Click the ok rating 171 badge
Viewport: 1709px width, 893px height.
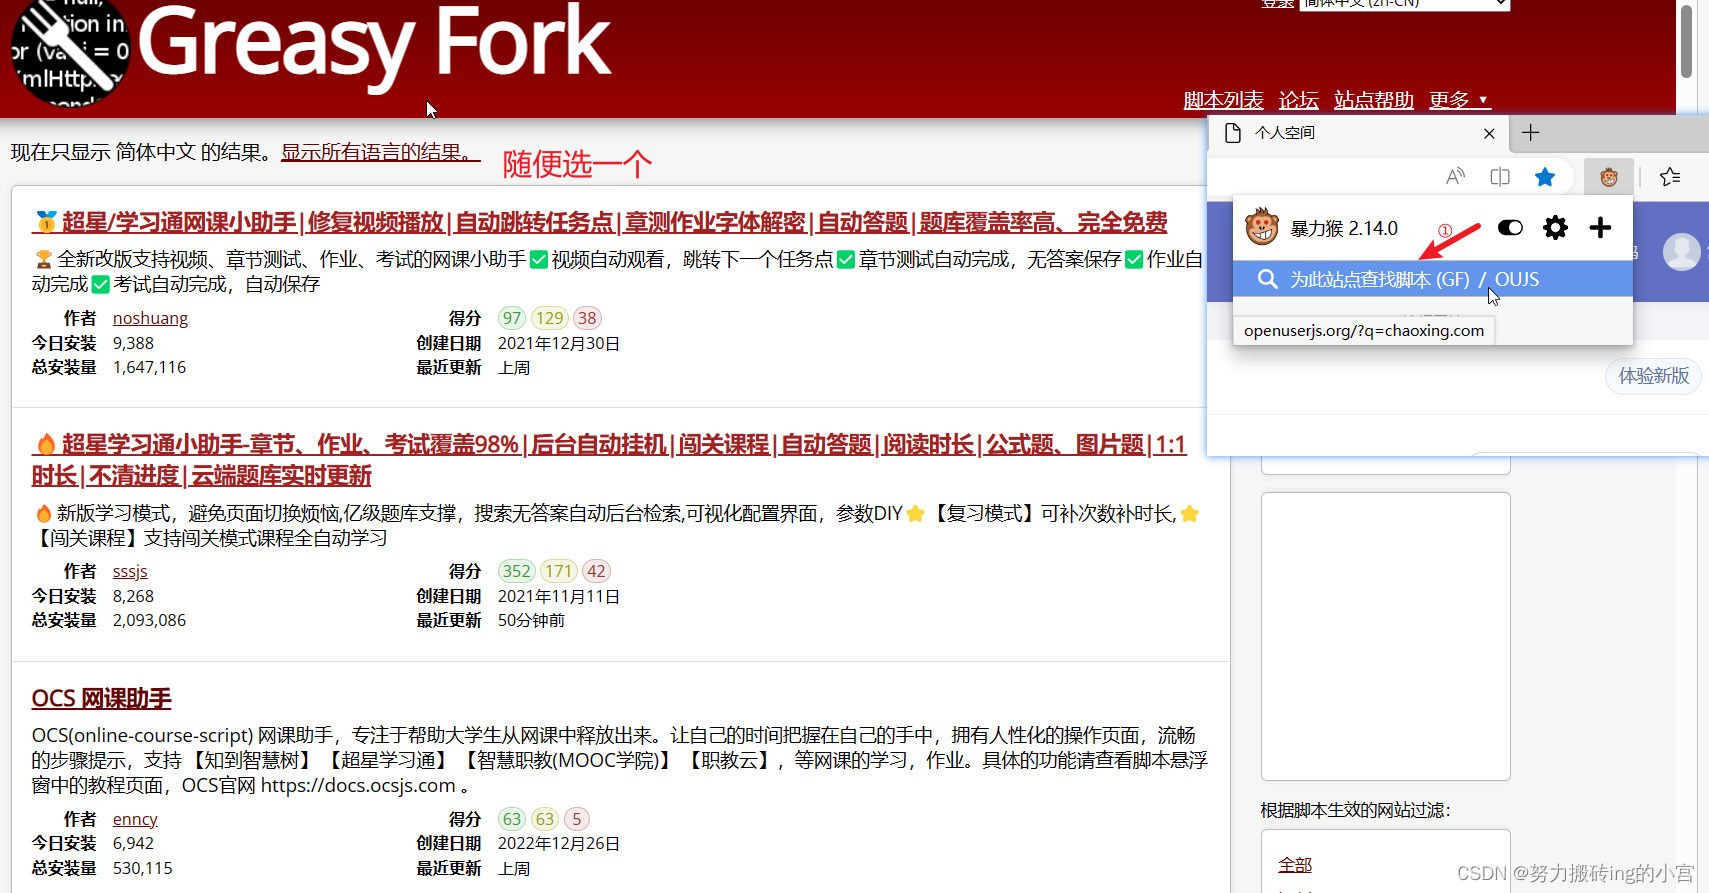(x=559, y=571)
